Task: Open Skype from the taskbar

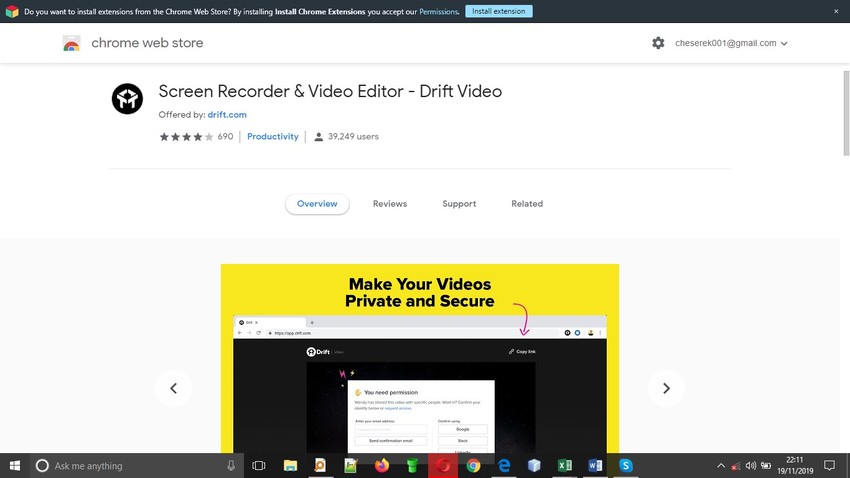Action: coord(626,466)
